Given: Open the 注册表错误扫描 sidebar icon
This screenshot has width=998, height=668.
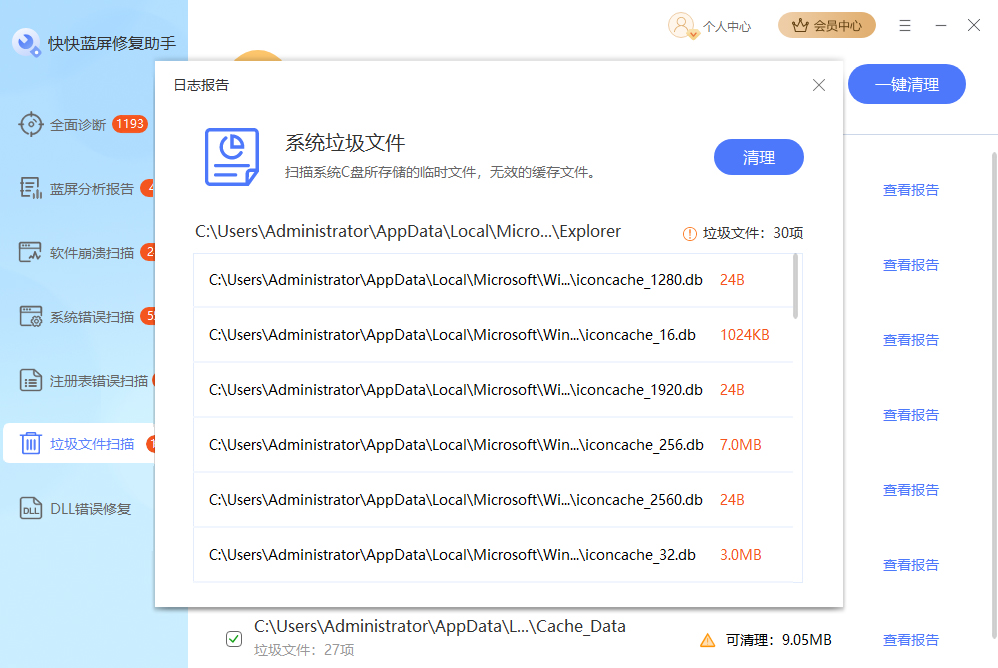Looking at the screenshot, I should click(x=30, y=379).
